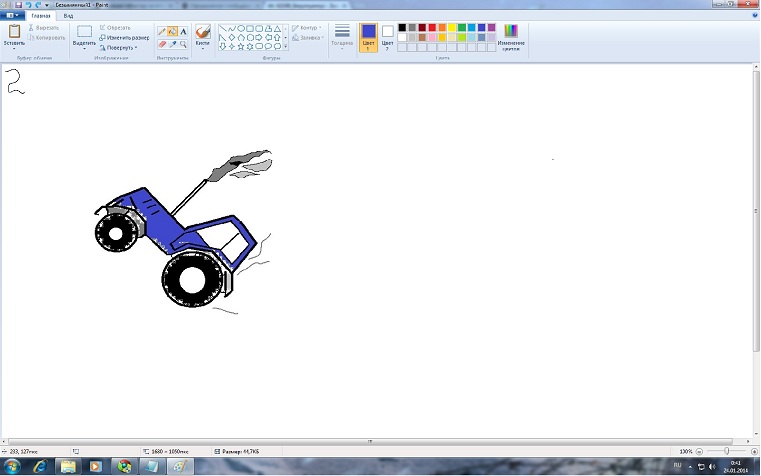
Task: Open the Outline (Контур) dropdown
Action: click(307, 28)
